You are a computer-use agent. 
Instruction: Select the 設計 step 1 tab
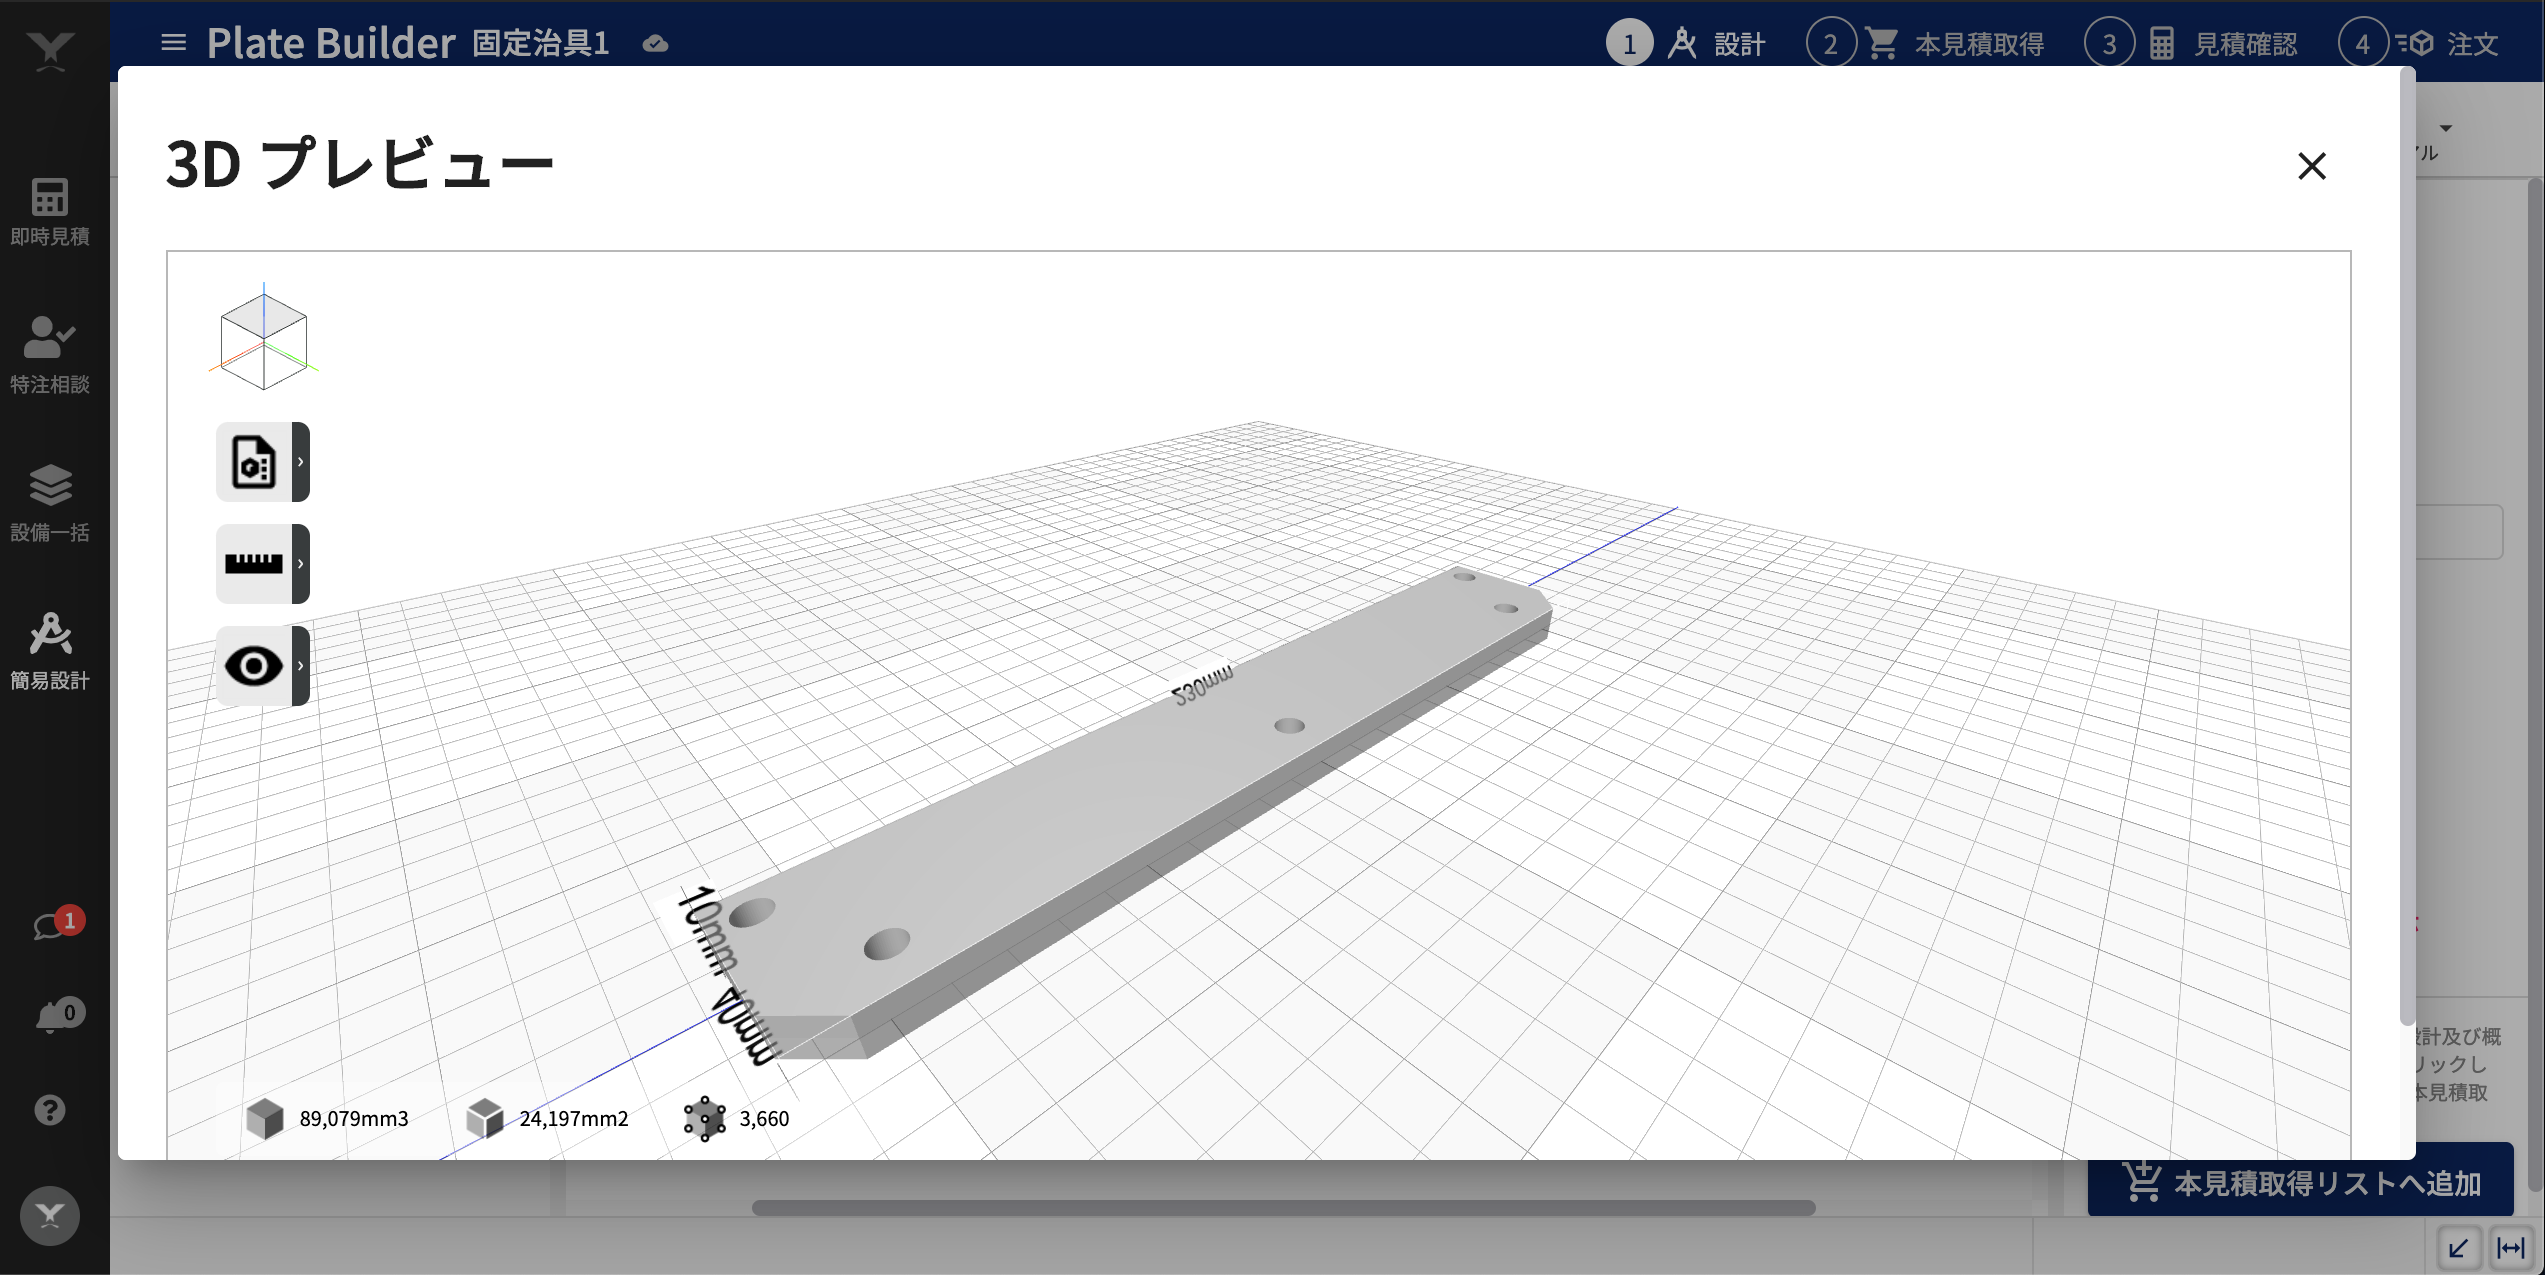[x=1690, y=42]
